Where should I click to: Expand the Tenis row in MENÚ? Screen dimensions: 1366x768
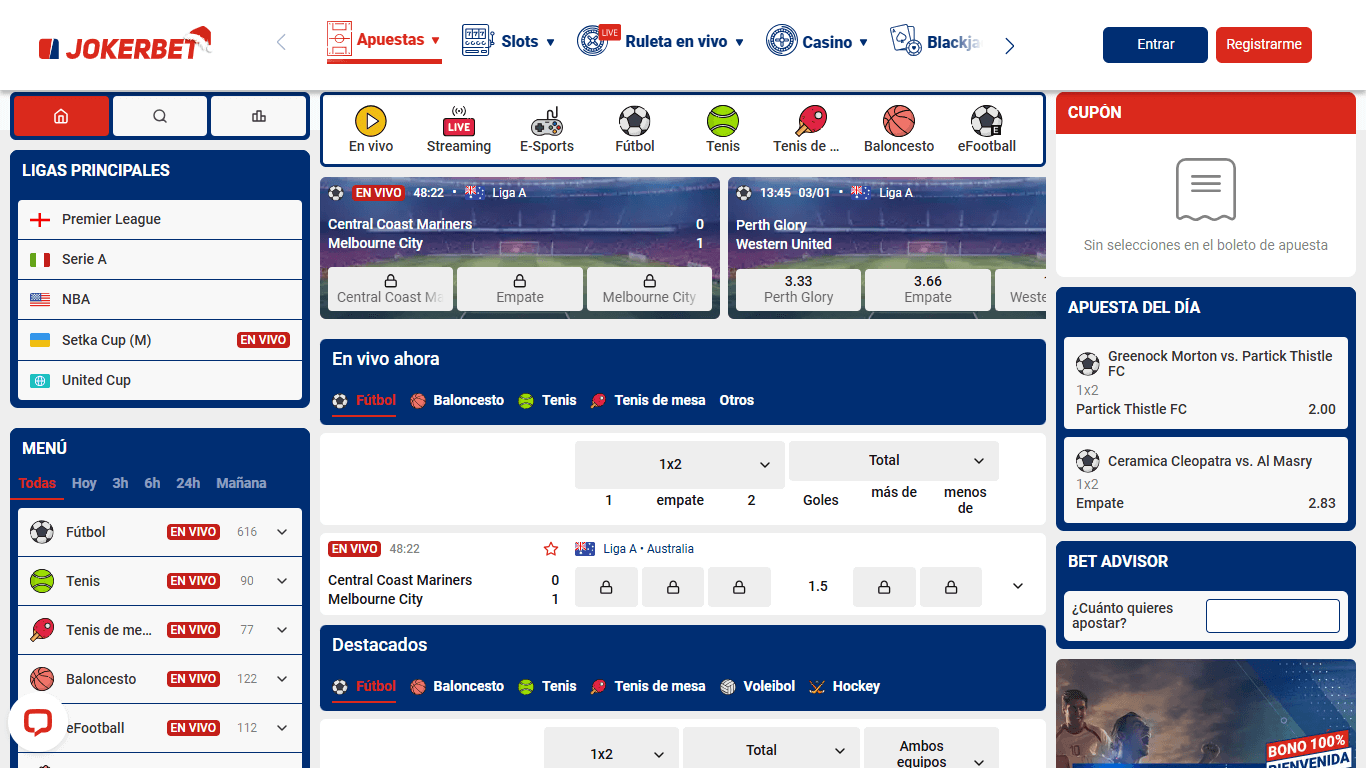coord(282,581)
